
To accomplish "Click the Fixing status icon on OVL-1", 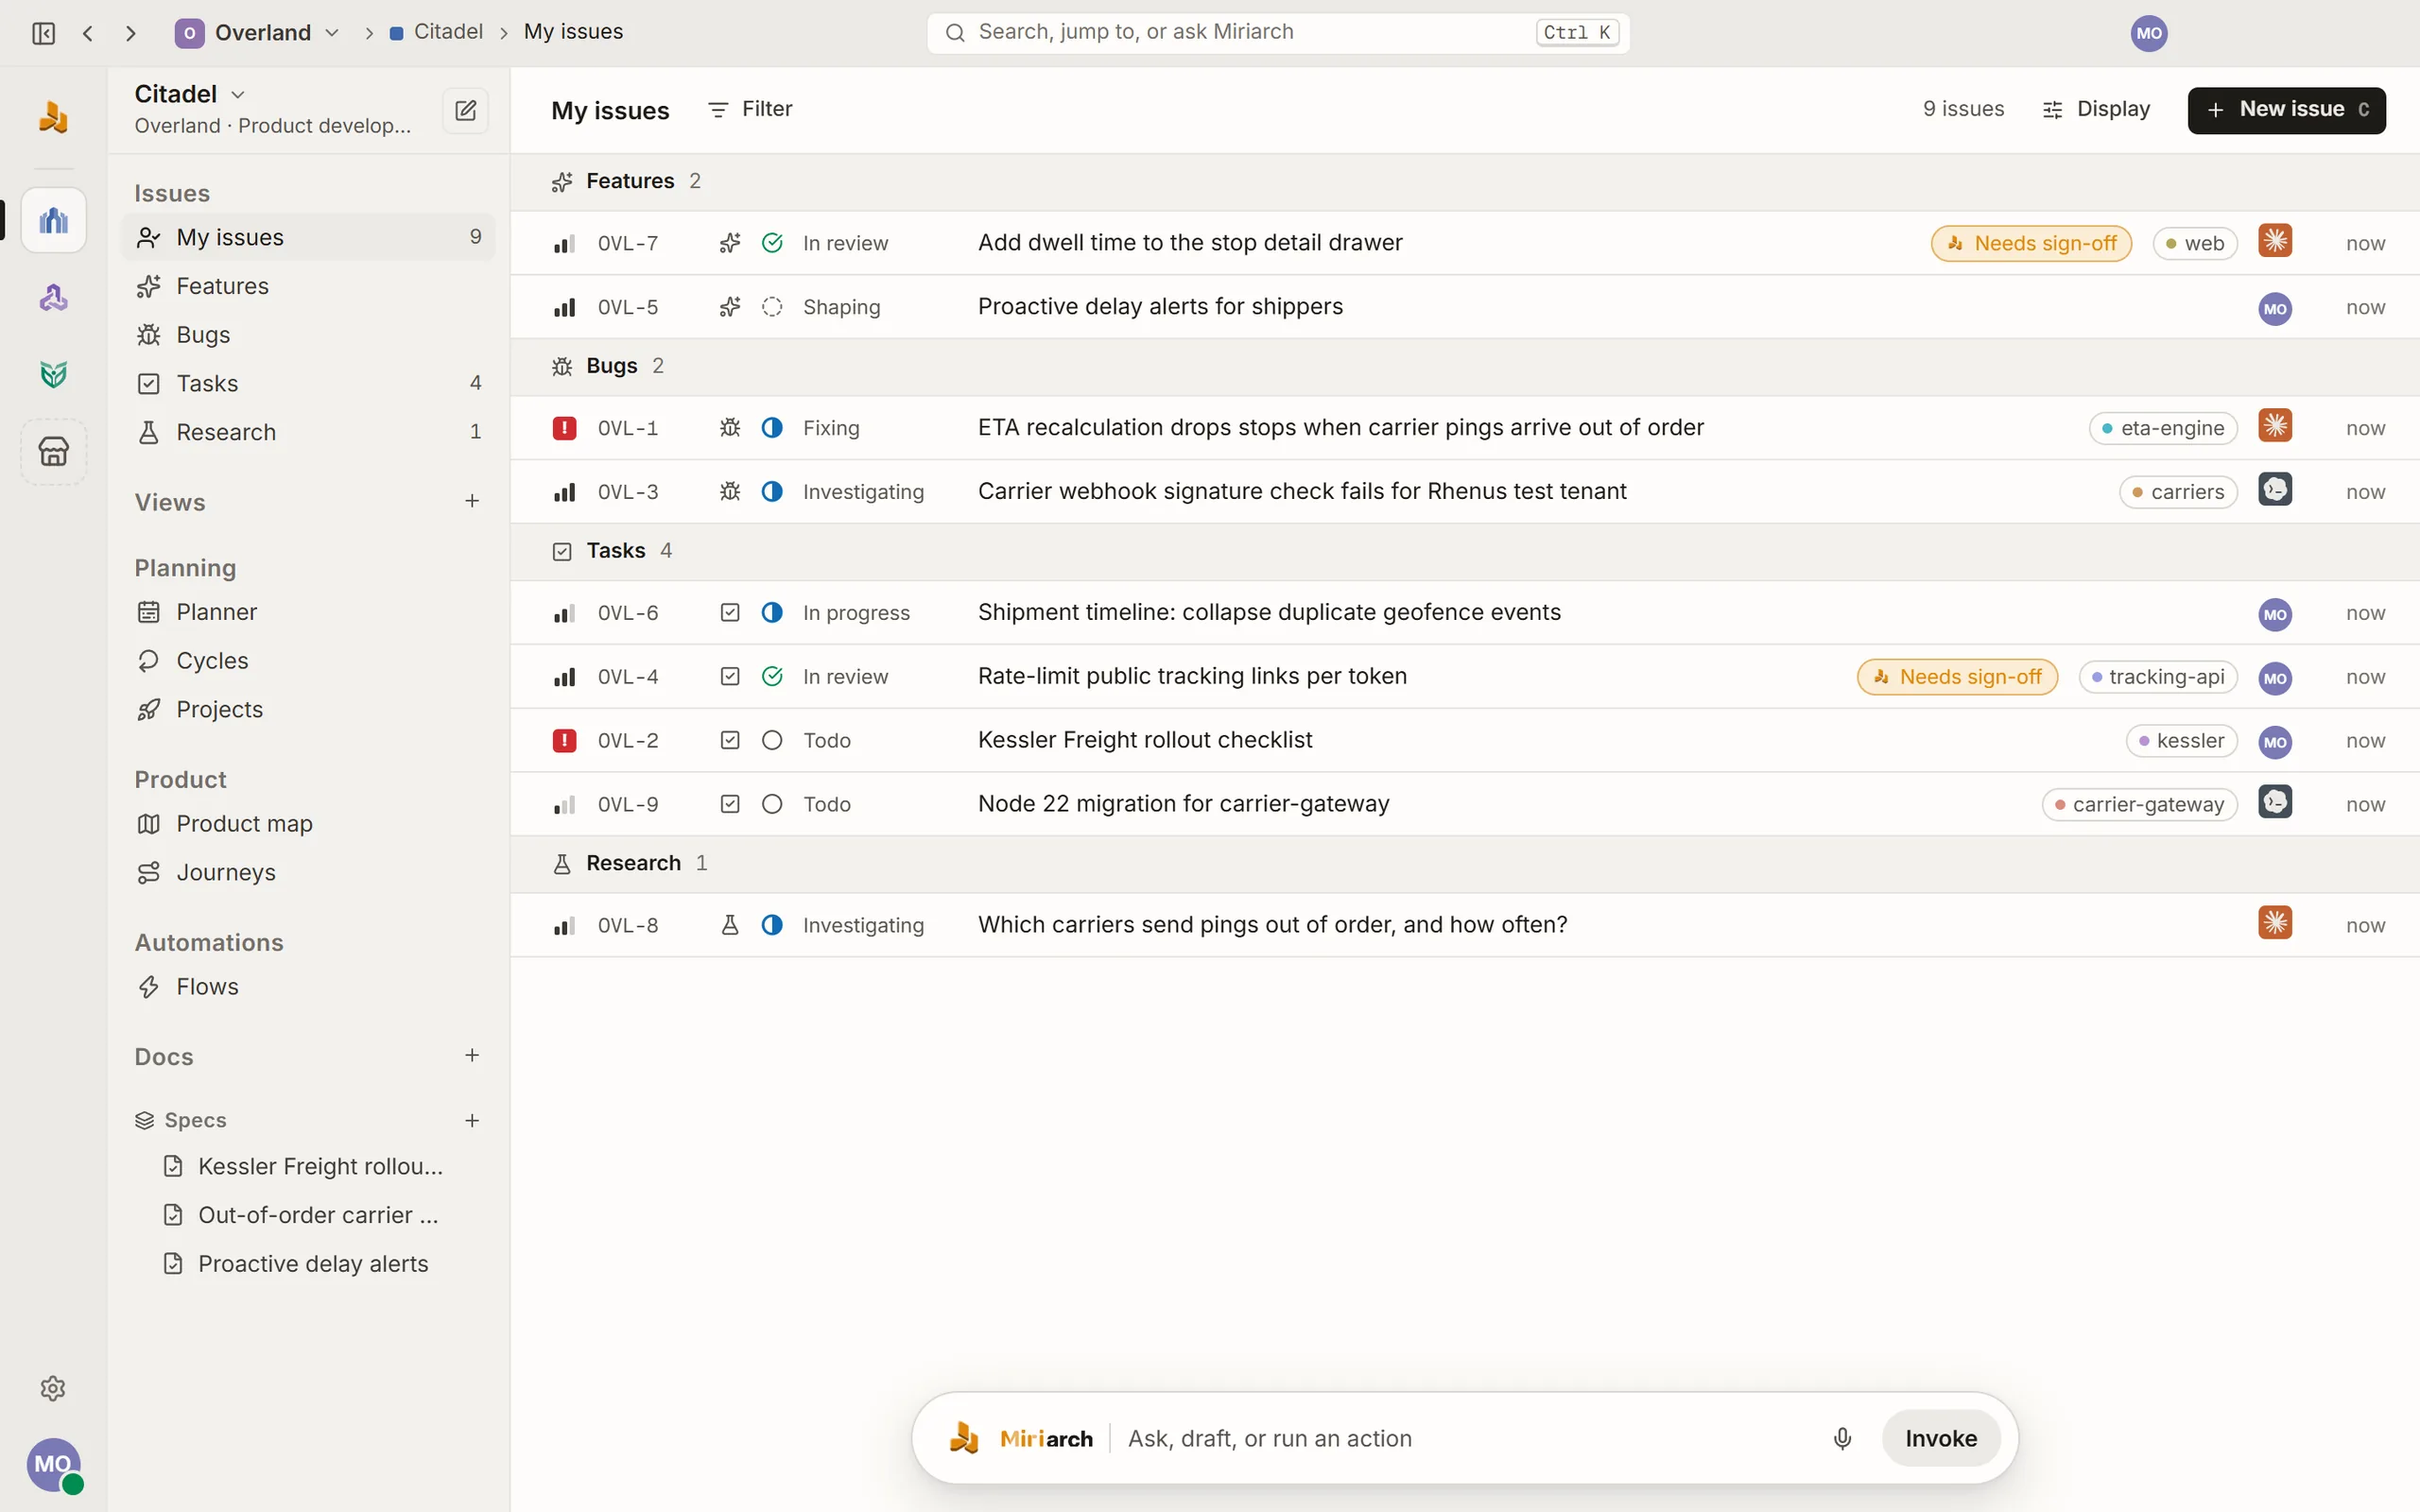I will point(772,428).
